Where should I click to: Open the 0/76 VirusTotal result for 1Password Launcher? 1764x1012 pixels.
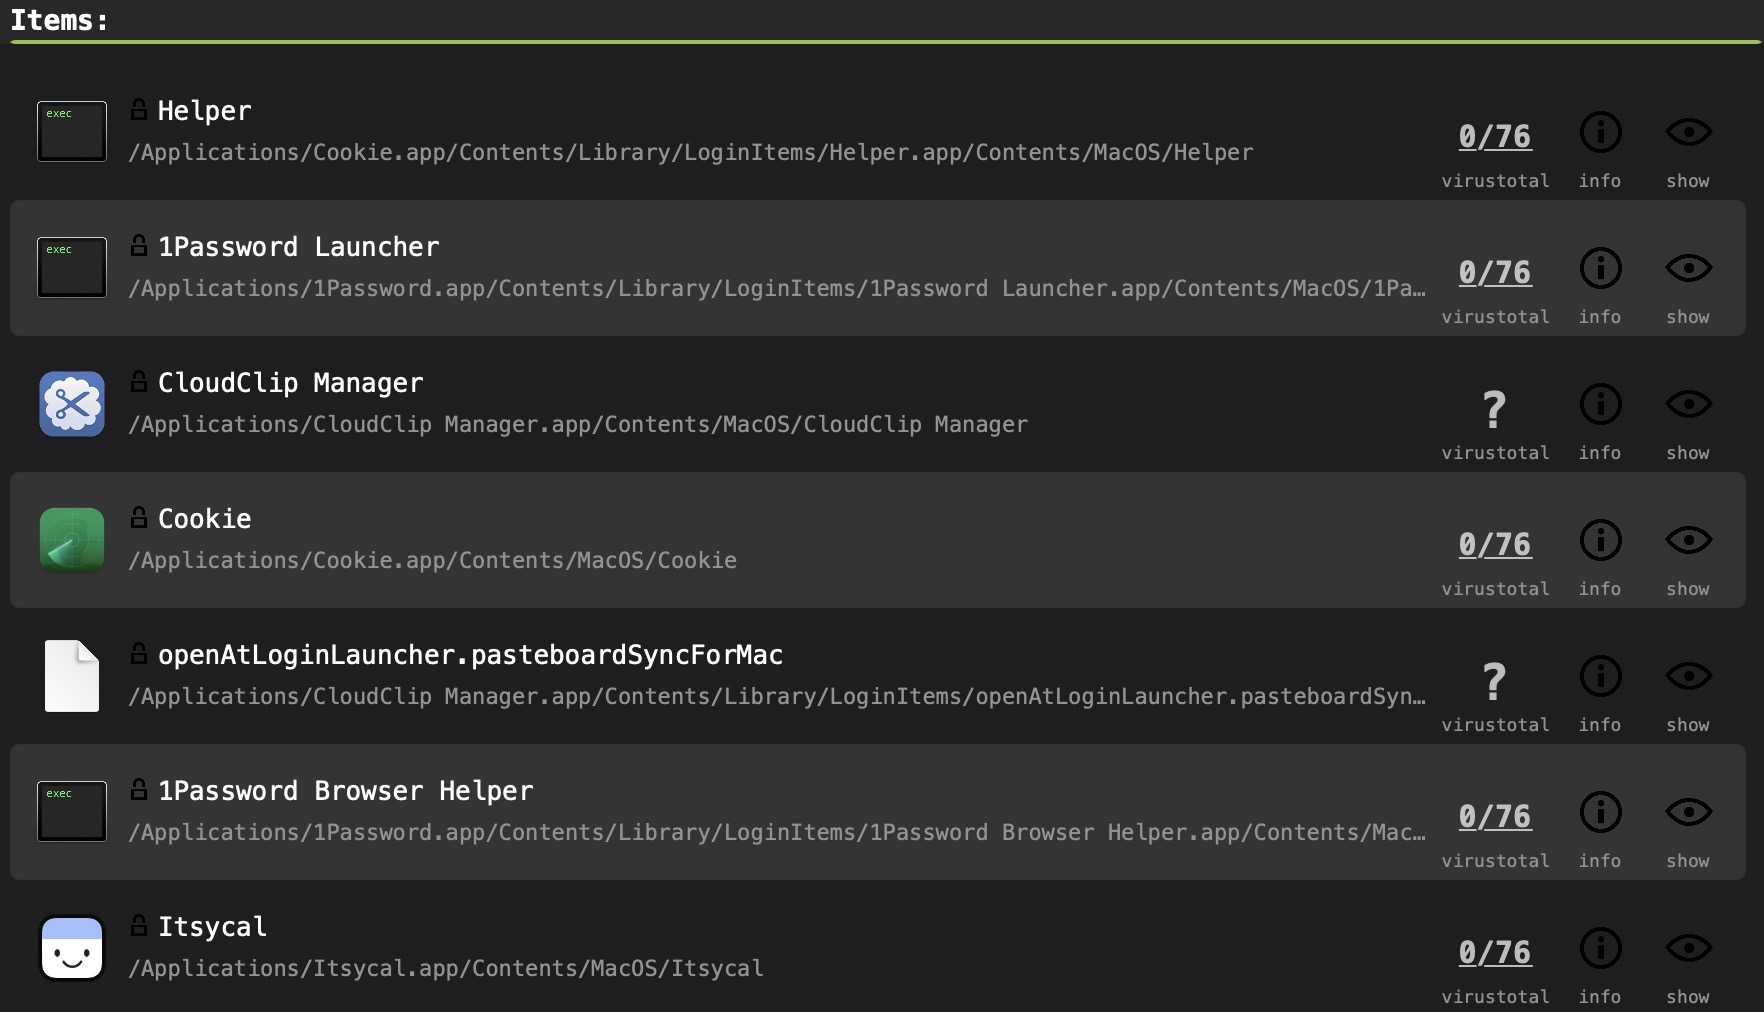(1494, 273)
